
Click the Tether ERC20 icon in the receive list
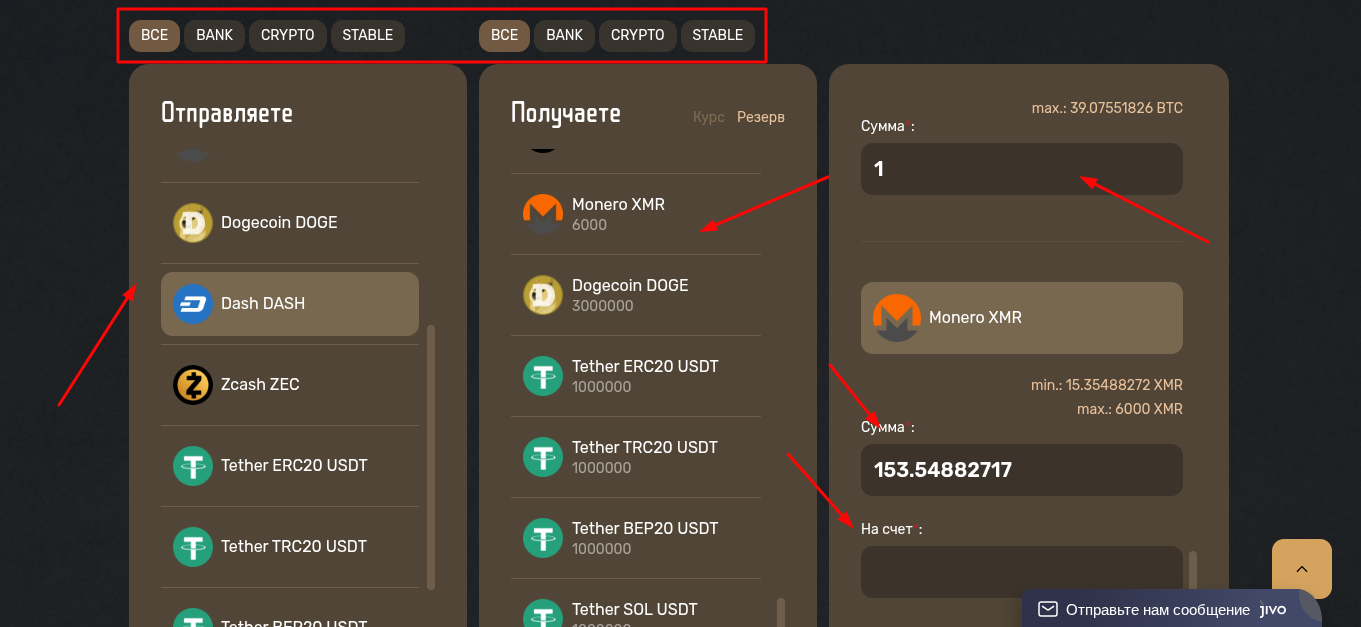point(543,376)
